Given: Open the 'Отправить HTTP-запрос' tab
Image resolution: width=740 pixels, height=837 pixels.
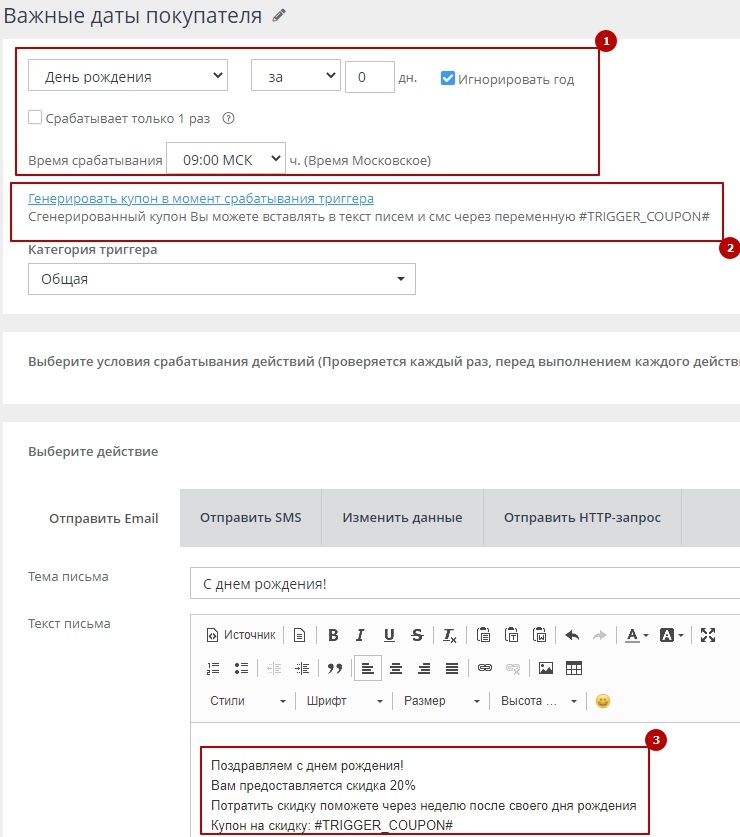Looking at the screenshot, I should point(582,518).
